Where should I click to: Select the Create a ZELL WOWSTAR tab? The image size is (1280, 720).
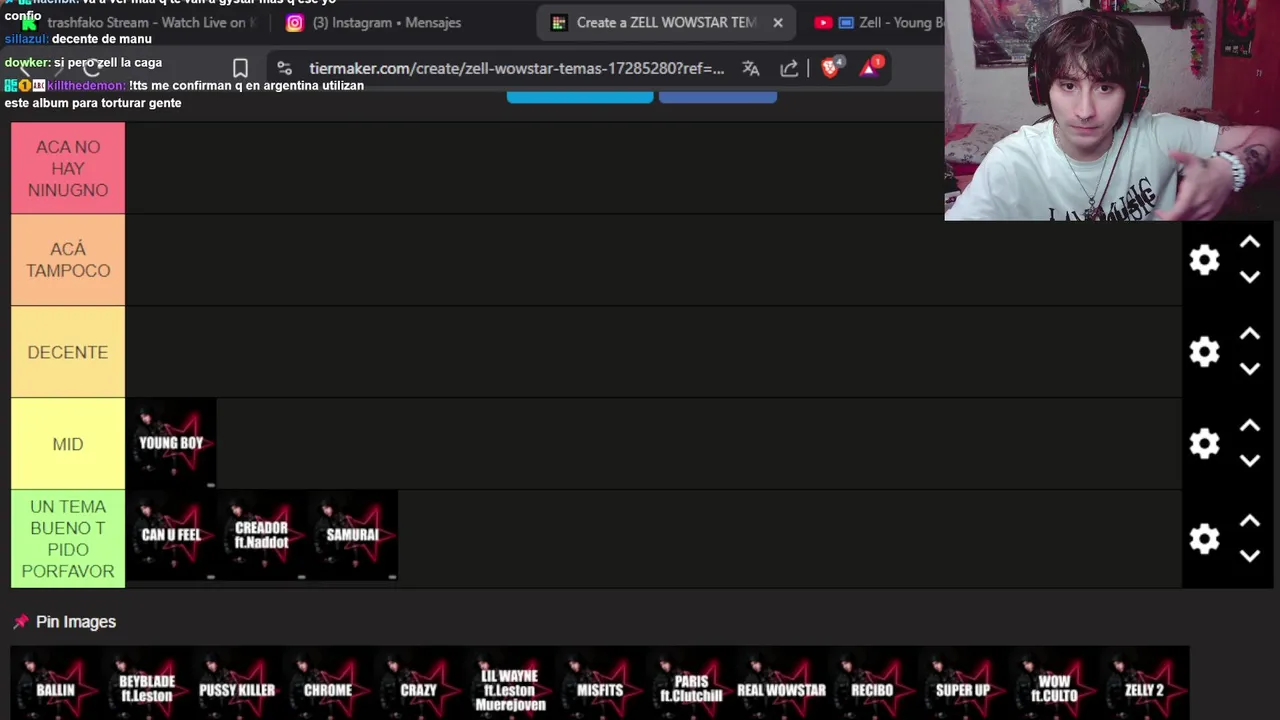(x=666, y=22)
